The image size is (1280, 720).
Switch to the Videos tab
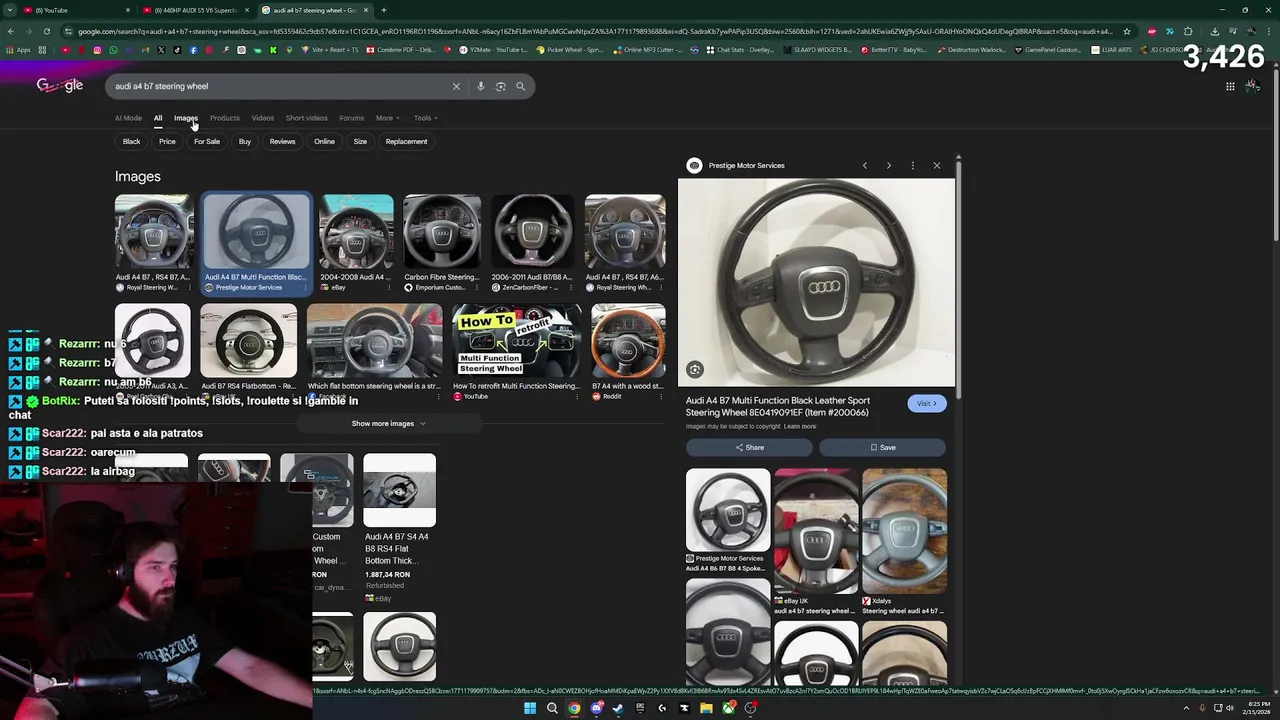point(262,118)
